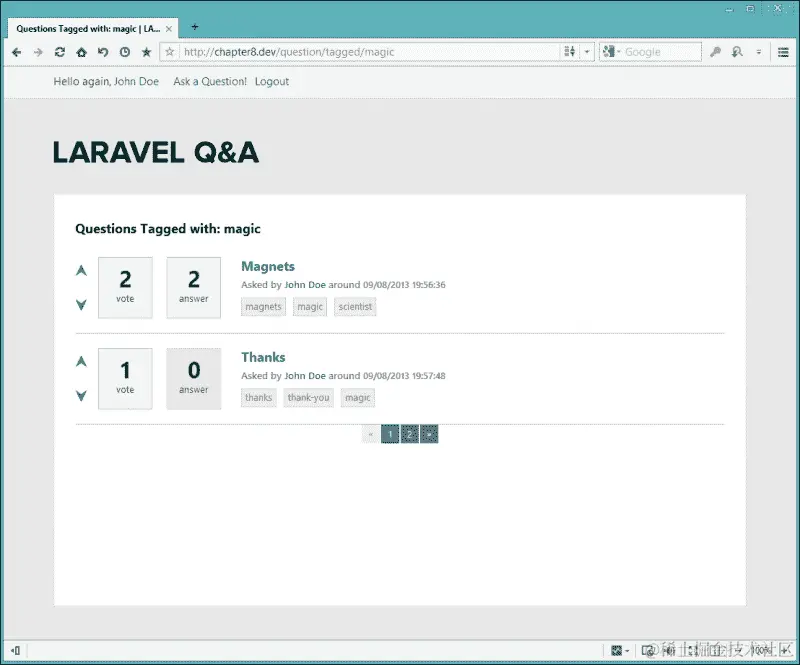
Task: Upvote the Magnets question
Action: [x=81, y=270]
